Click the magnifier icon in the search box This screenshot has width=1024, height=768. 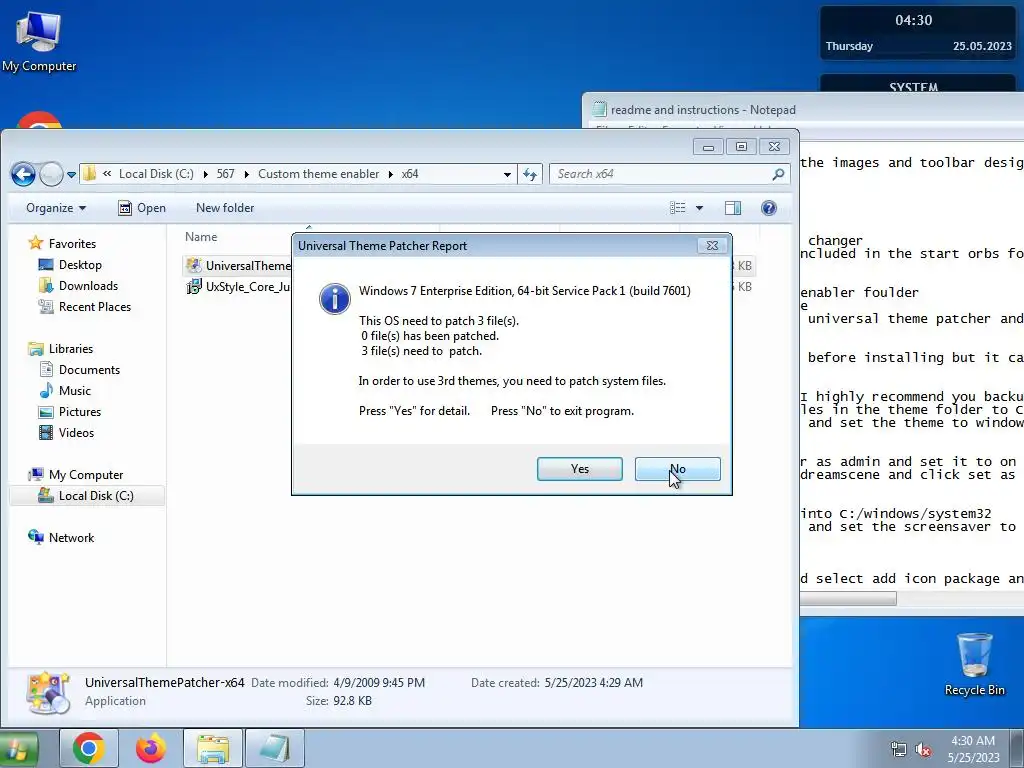[778, 174]
